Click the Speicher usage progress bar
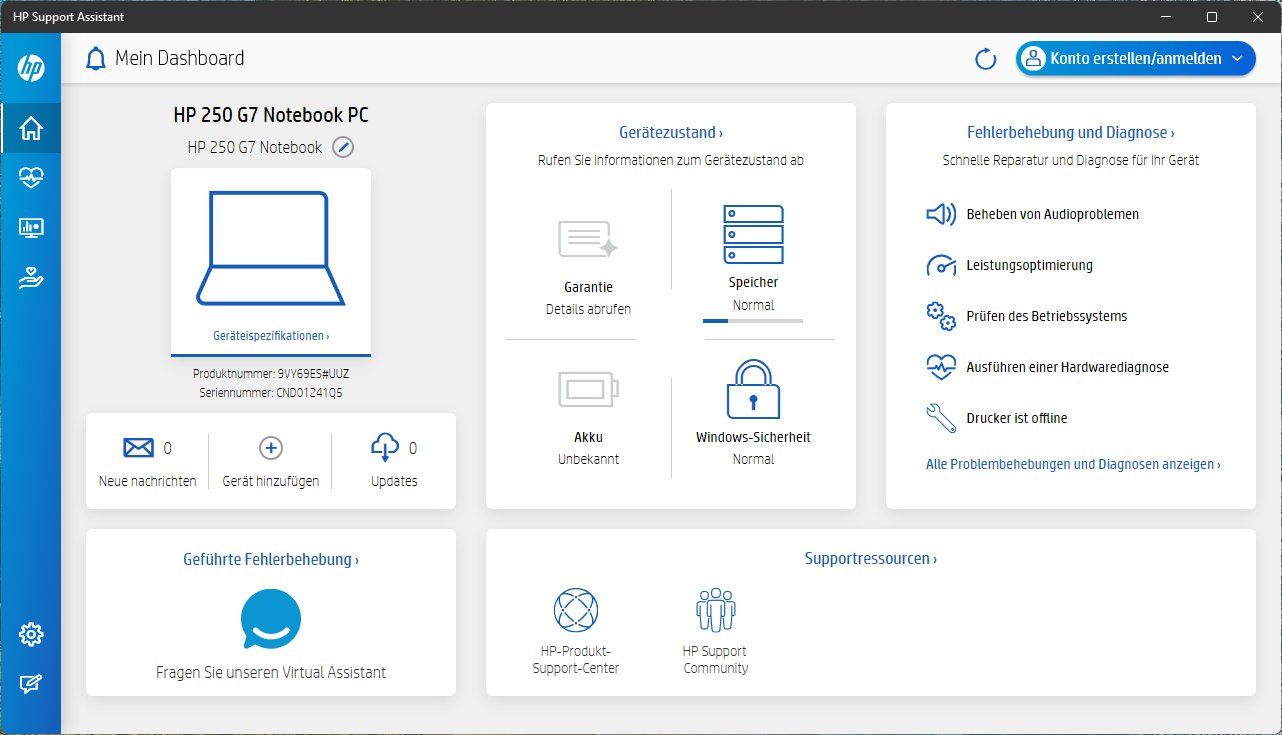1282x735 pixels. pos(753,321)
